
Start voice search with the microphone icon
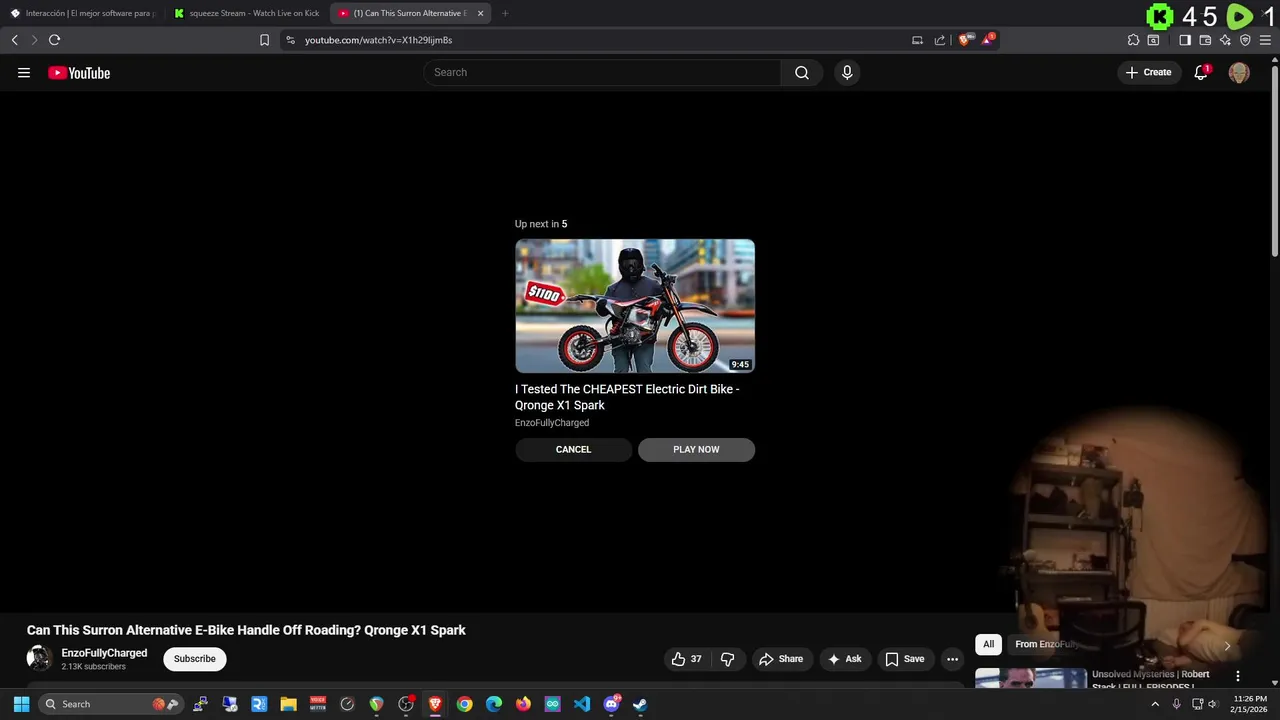(x=847, y=72)
